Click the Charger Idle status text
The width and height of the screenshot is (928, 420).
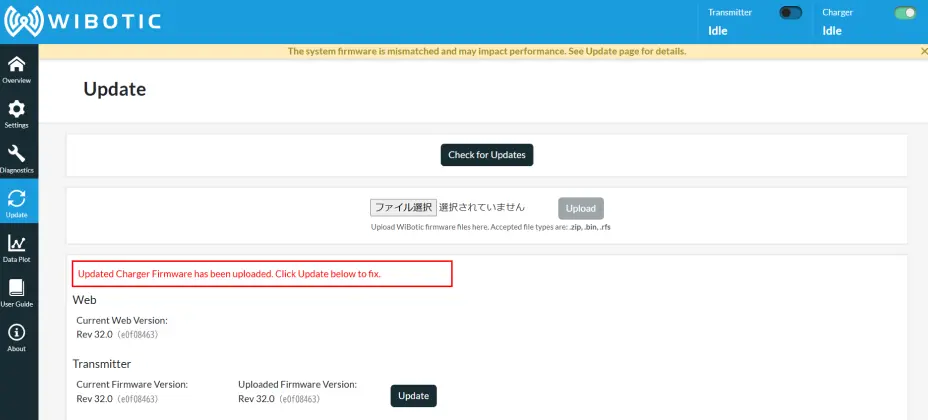[x=832, y=31]
